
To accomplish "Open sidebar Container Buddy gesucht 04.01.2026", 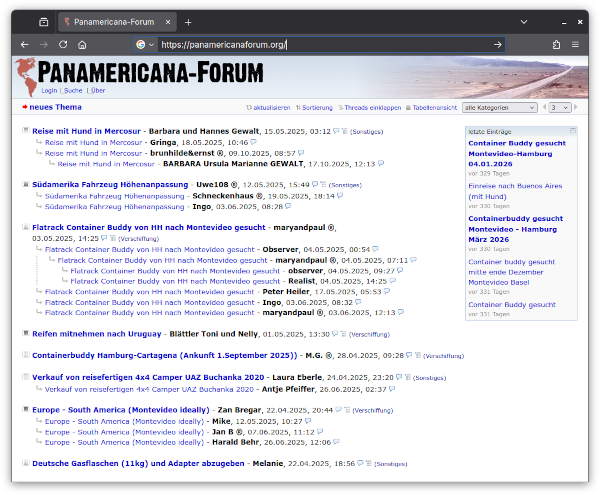I will click(x=517, y=153).
